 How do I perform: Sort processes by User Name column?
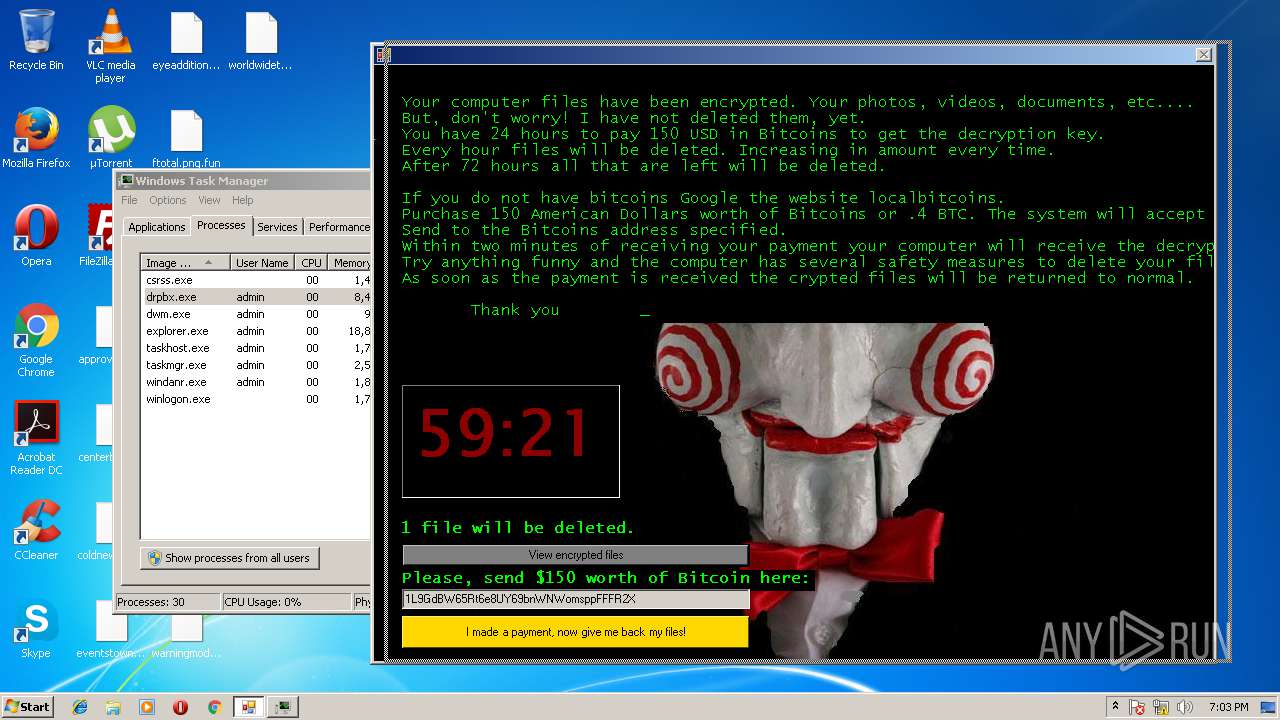(x=263, y=263)
